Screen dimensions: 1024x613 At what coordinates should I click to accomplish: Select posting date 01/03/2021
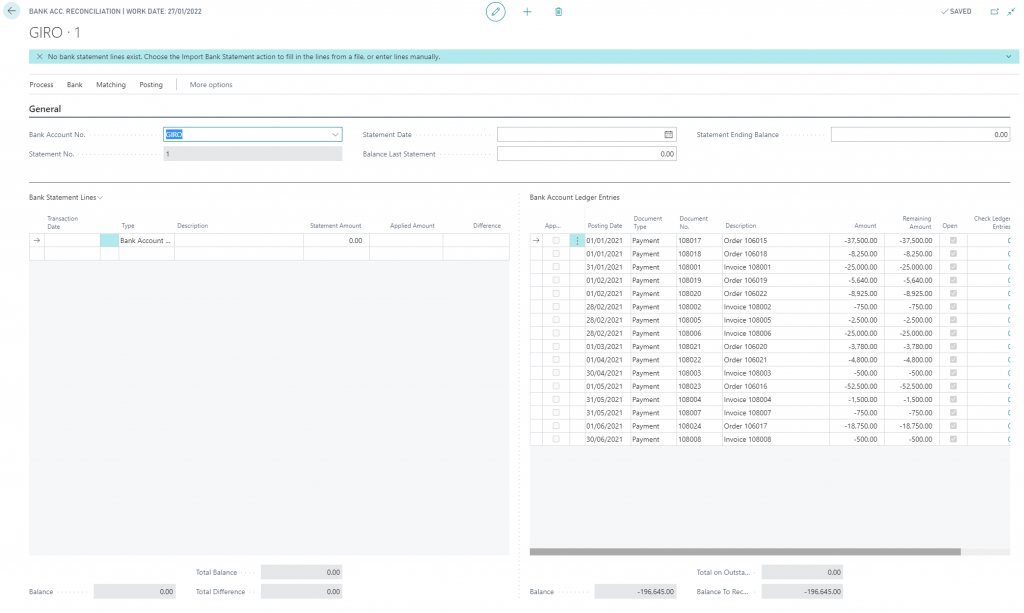pyautogui.click(x=604, y=347)
